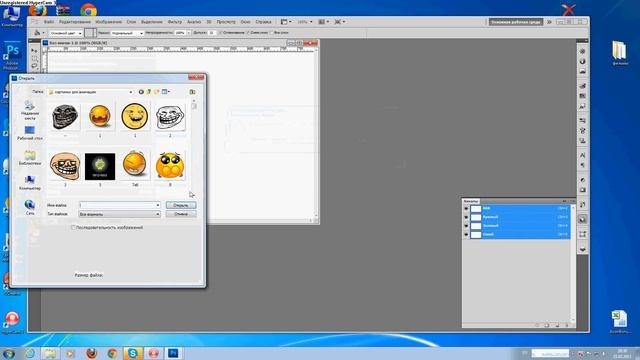Click Открыть button in dialog
640x360 pixels.
pos(181,205)
